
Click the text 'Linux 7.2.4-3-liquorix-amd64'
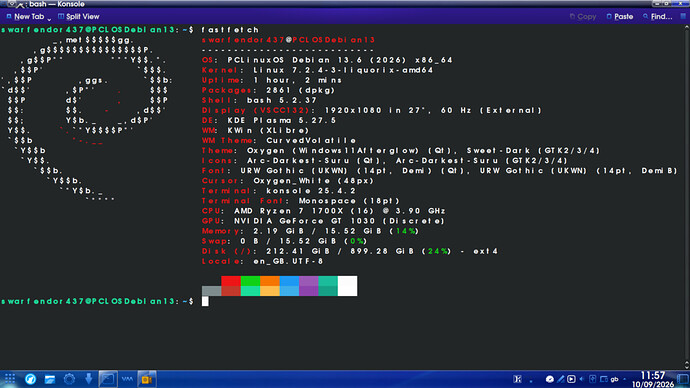tap(343, 70)
